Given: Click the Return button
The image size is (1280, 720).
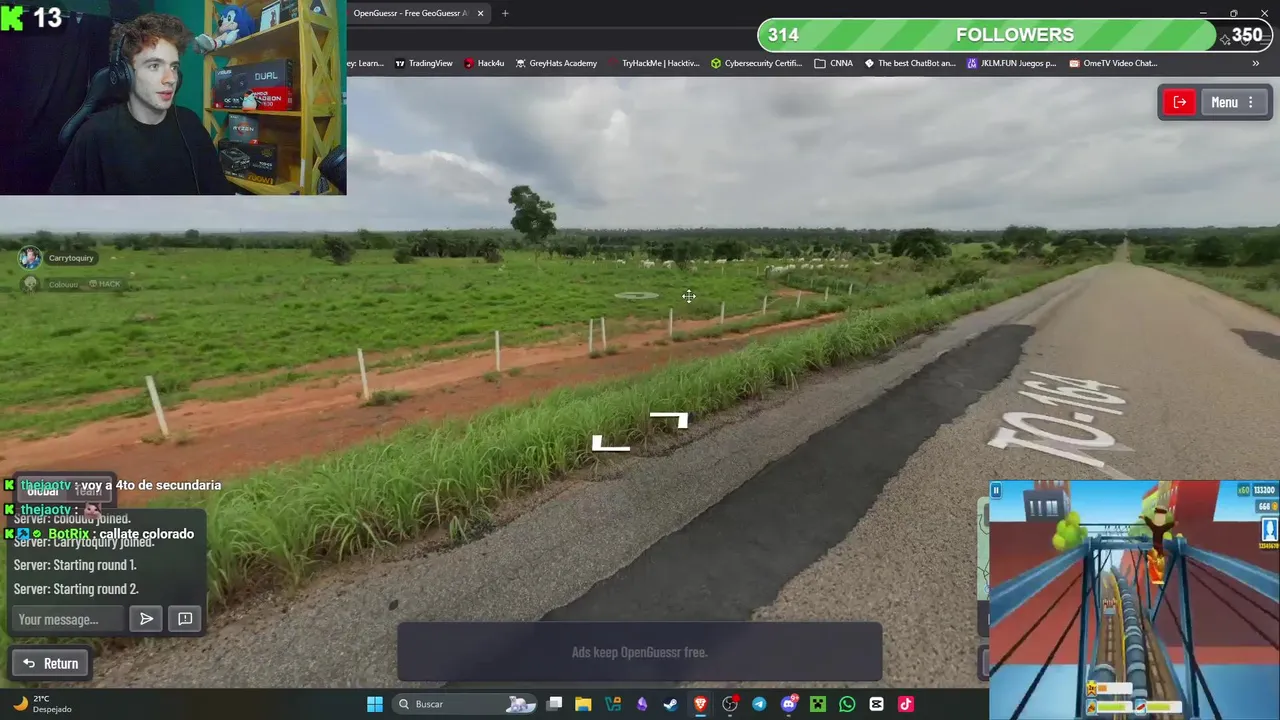Looking at the screenshot, I should coord(50,663).
